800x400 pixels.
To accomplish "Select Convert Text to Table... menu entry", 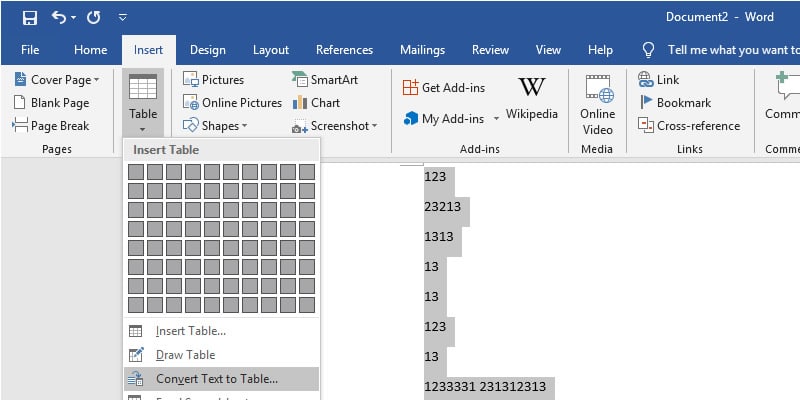I will click(x=221, y=379).
